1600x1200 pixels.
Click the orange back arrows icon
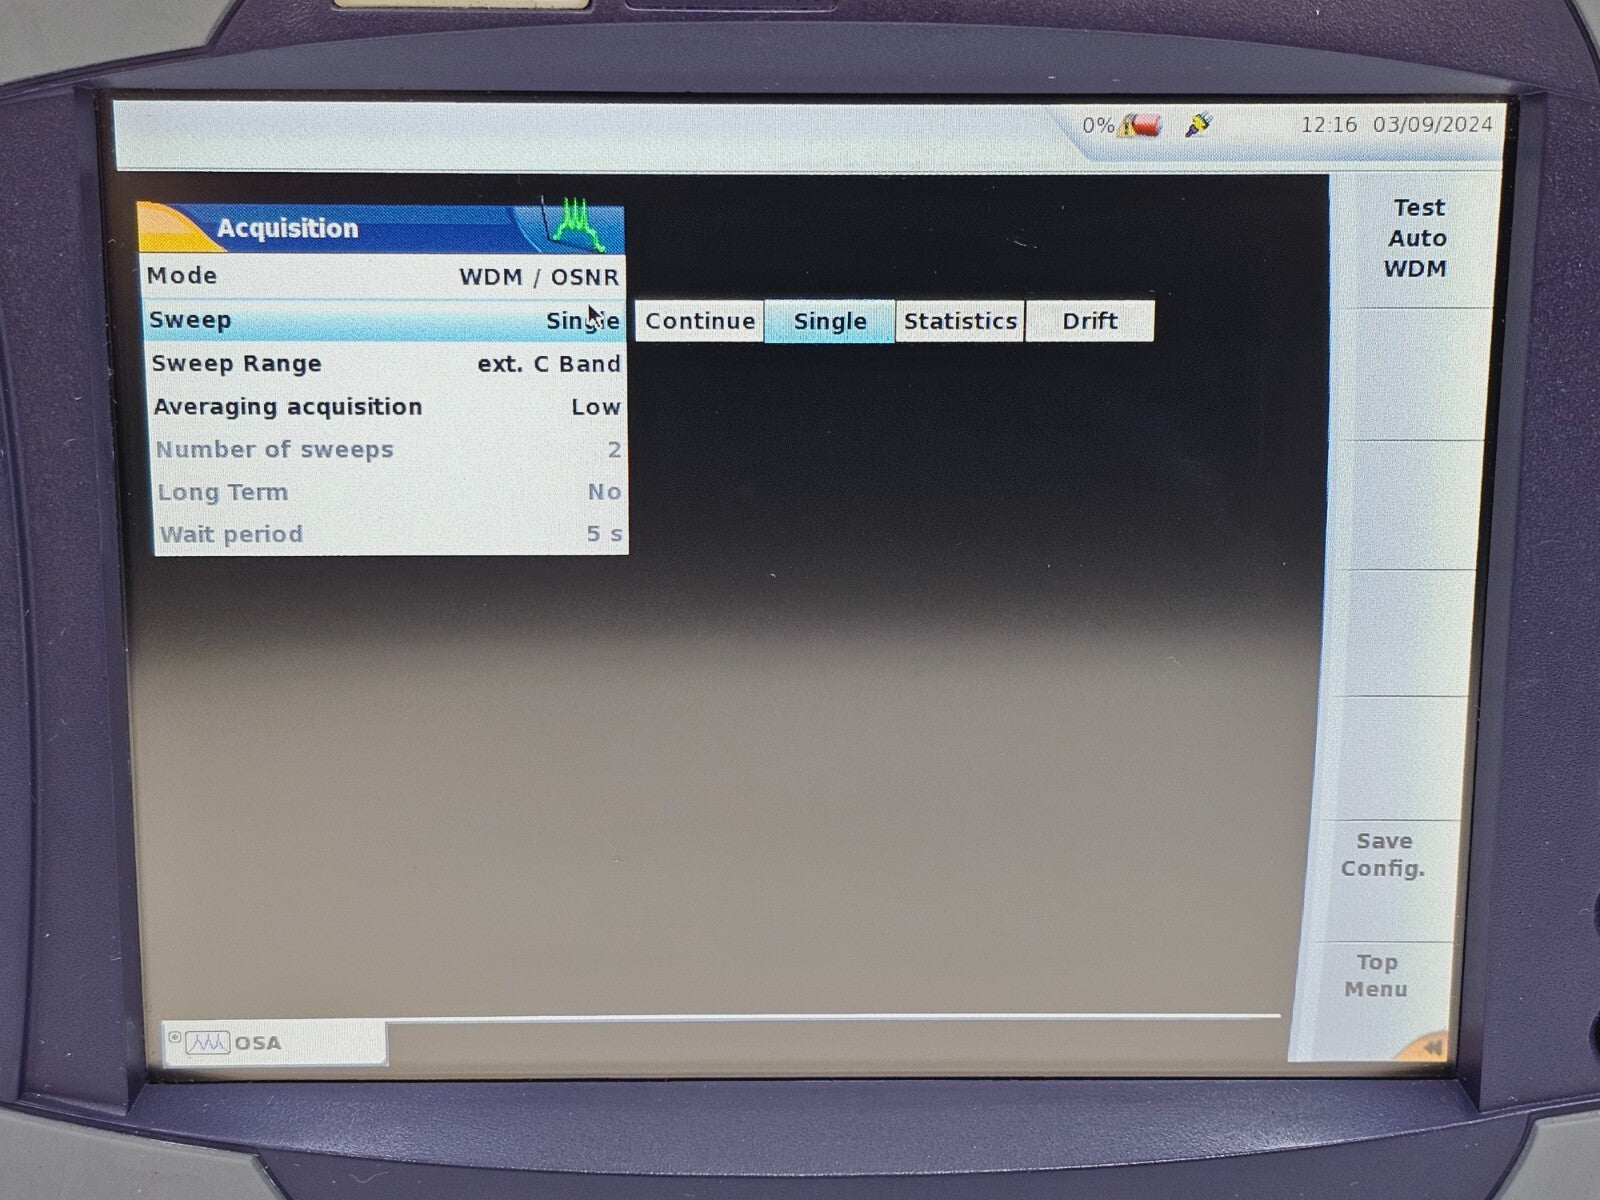click(x=1432, y=1047)
